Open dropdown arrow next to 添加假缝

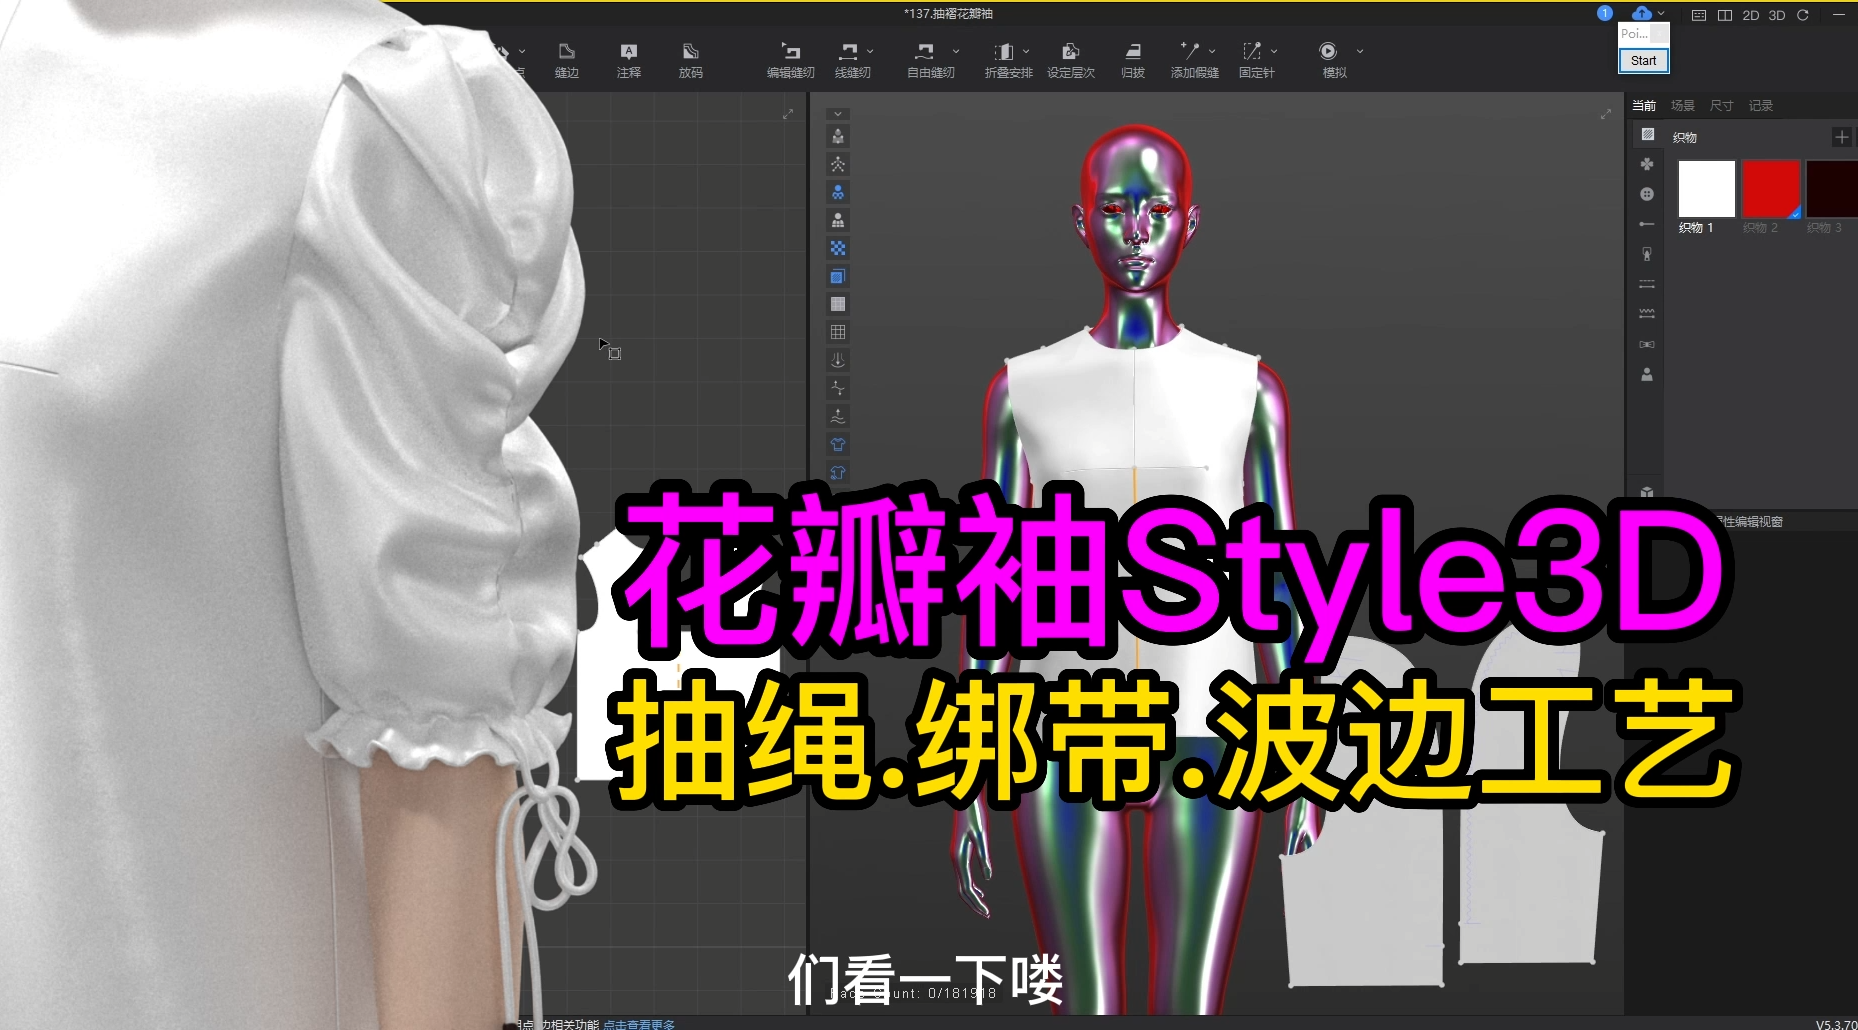point(1212,51)
